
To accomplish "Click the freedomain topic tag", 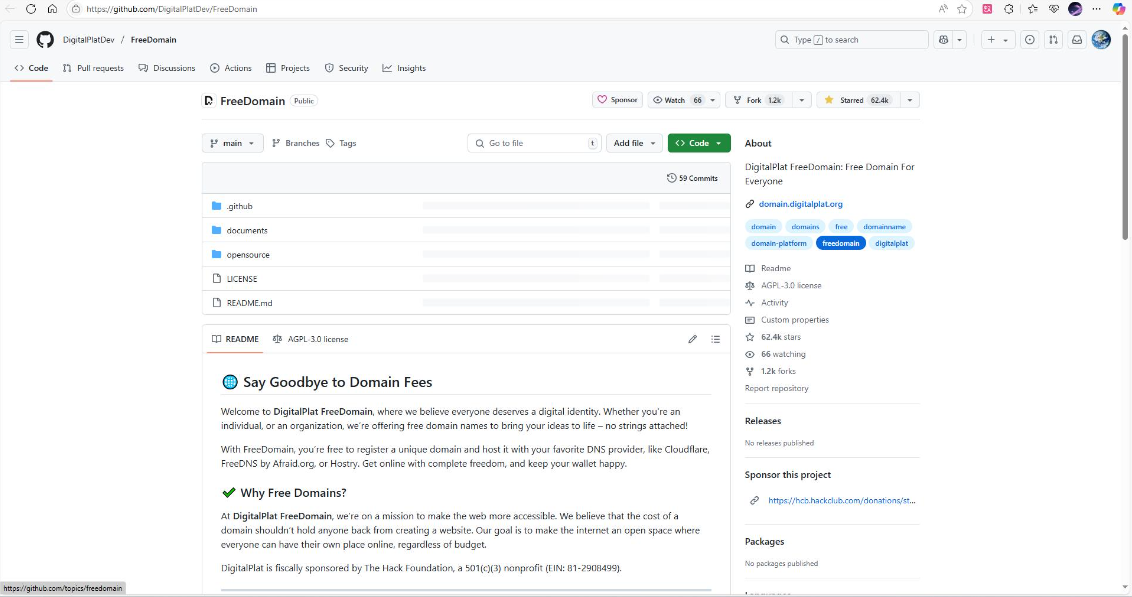I will click(840, 243).
